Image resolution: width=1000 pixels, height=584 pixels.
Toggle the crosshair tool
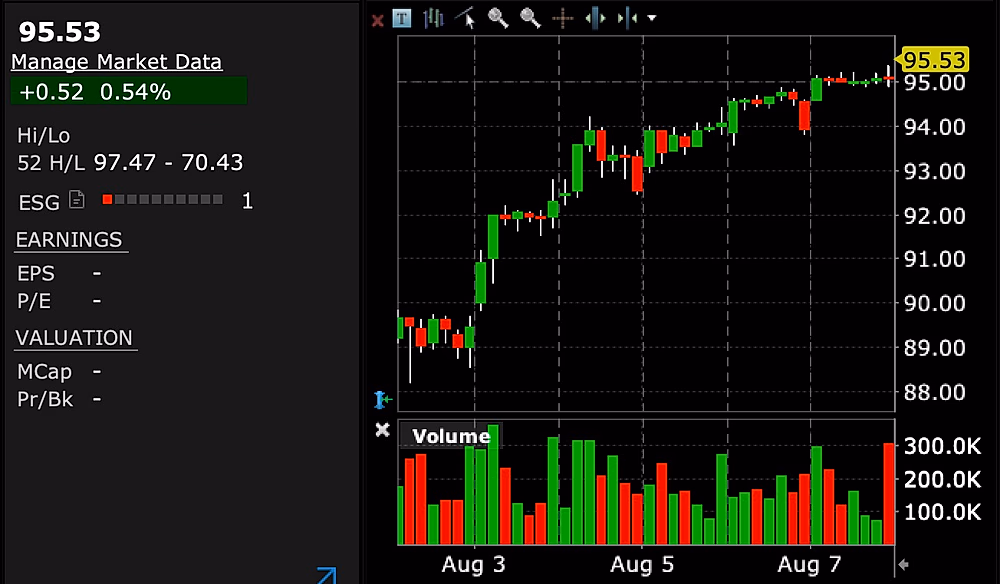click(x=562, y=18)
